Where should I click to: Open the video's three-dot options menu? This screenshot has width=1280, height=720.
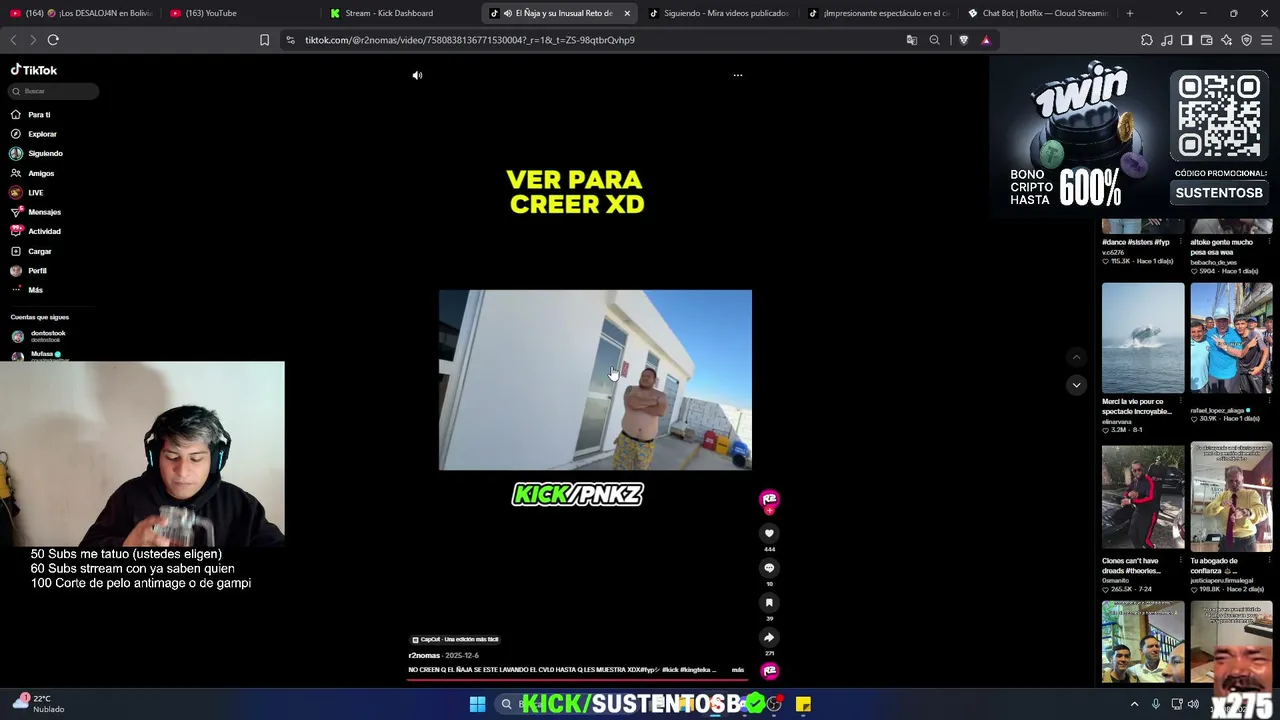coord(738,75)
